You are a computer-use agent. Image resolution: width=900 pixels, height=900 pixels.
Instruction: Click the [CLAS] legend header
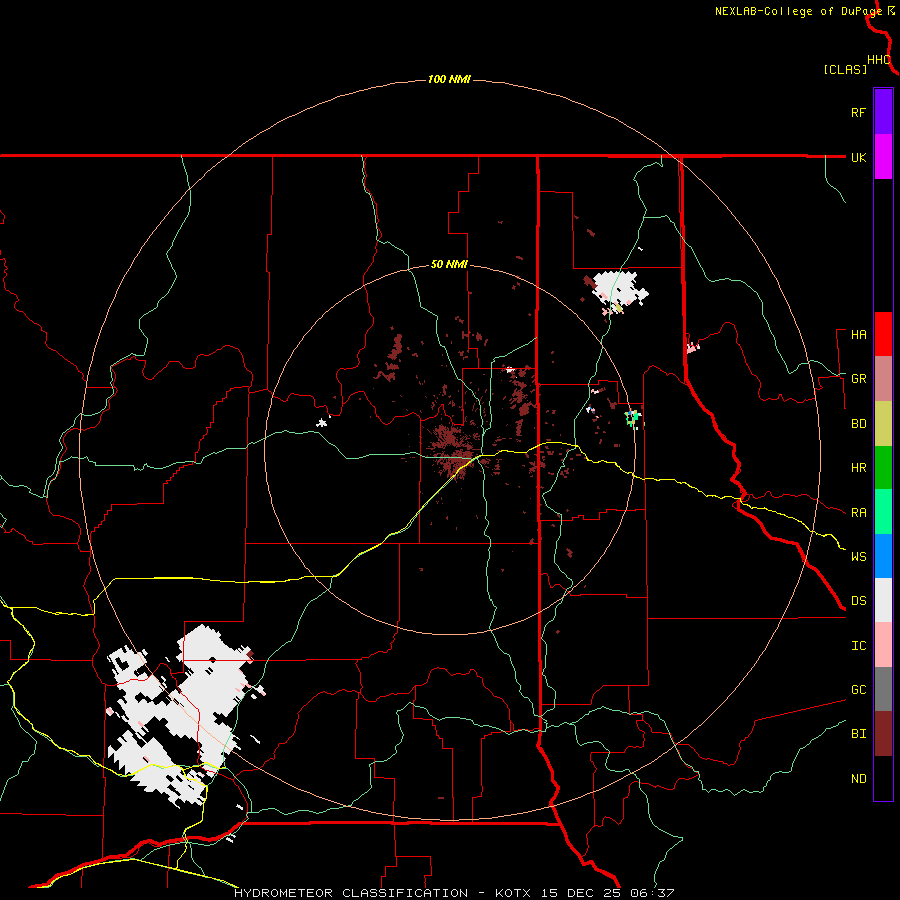click(845, 69)
